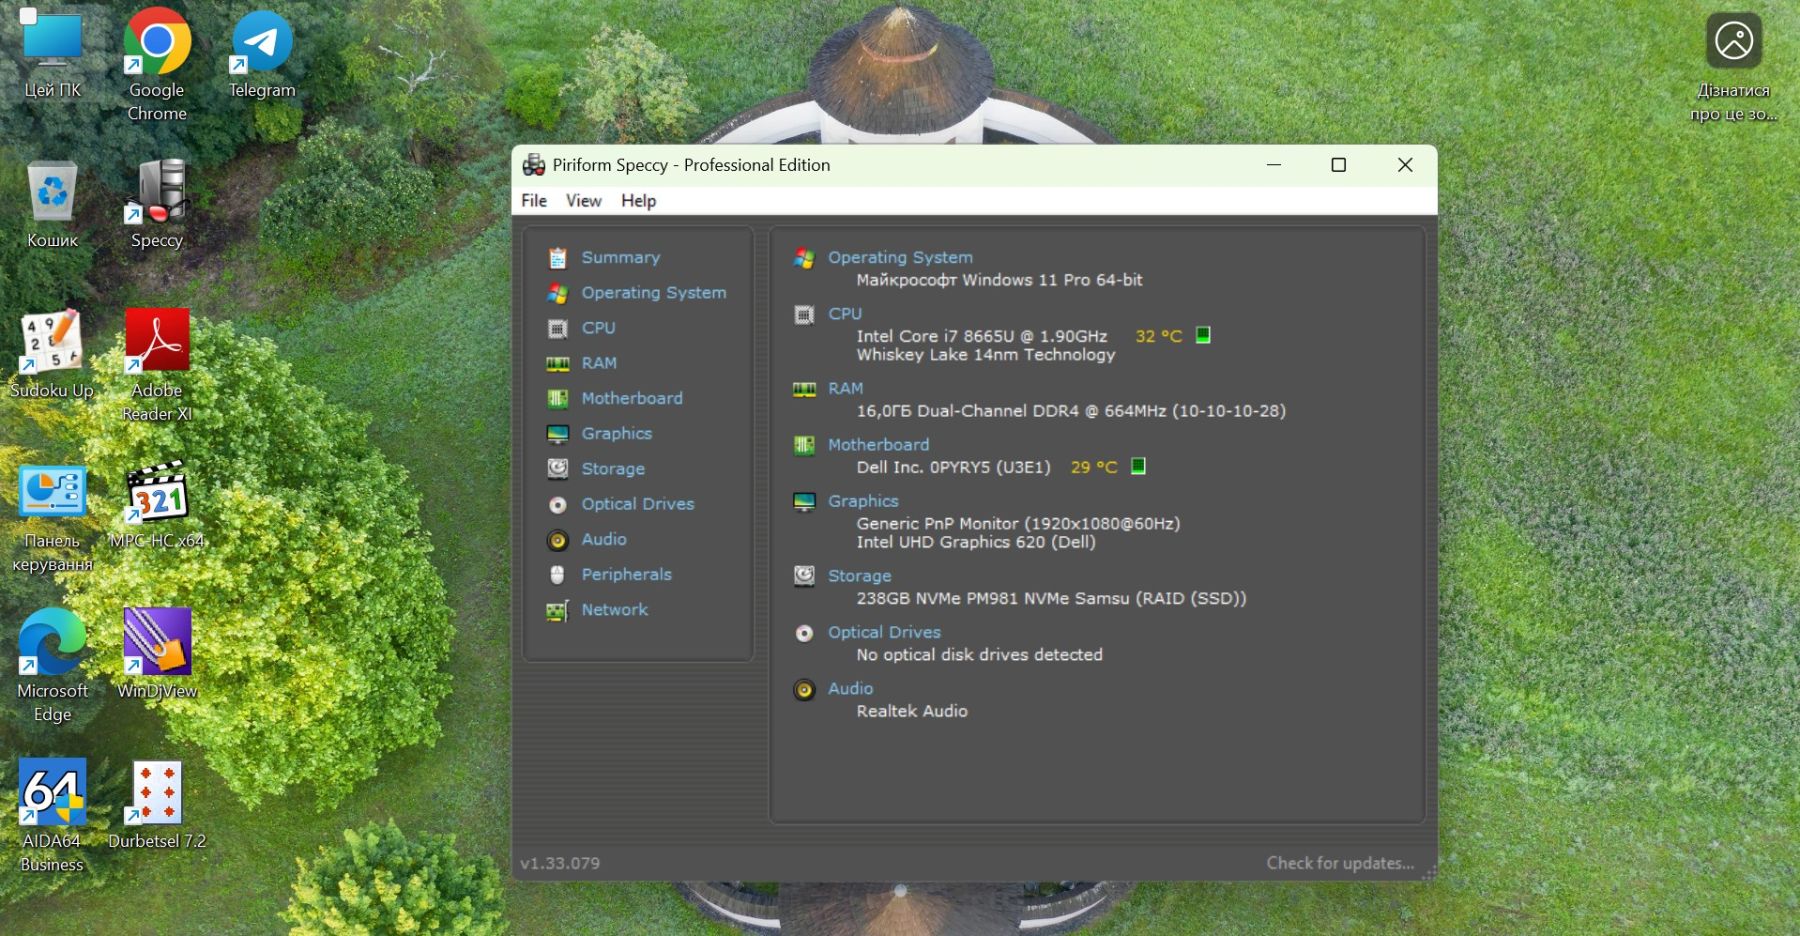Click the Speccy title bar app icon
The height and width of the screenshot is (936, 1800).
pos(534,165)
